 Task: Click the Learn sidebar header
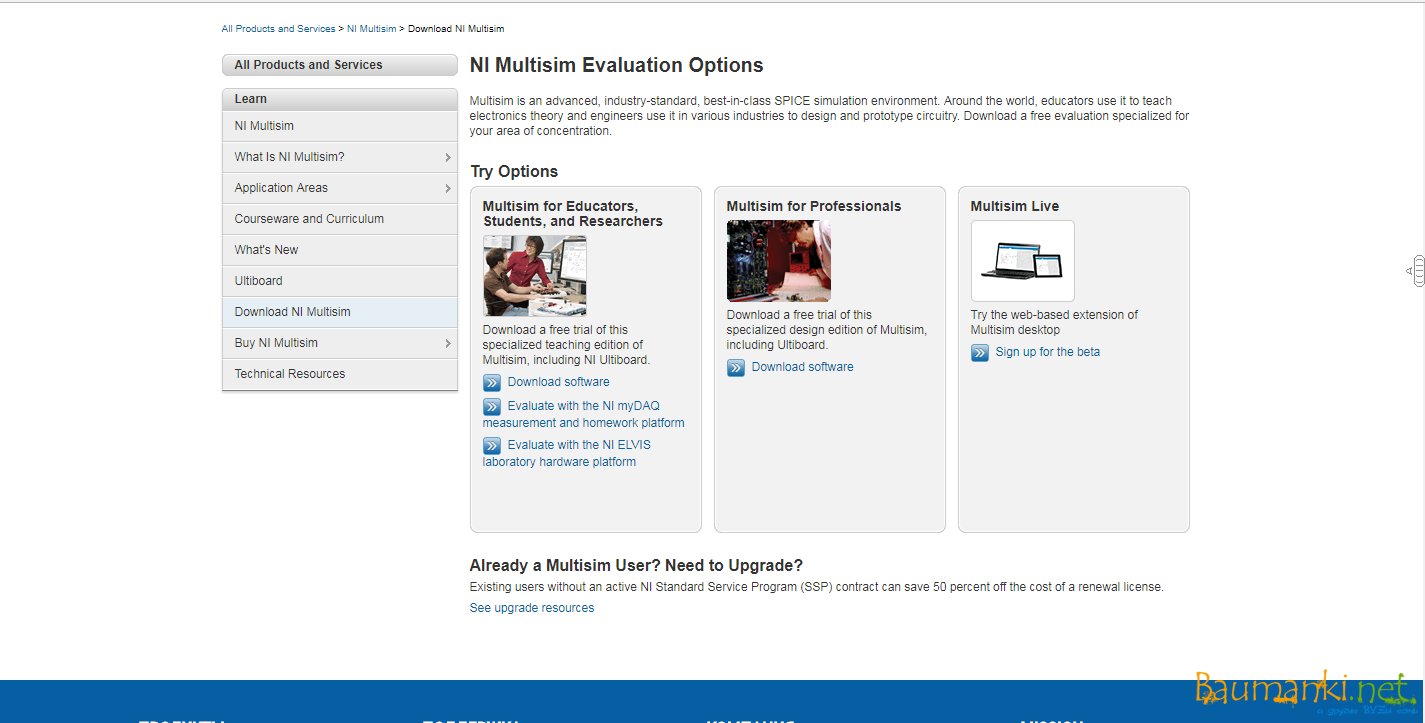[340, 99]
